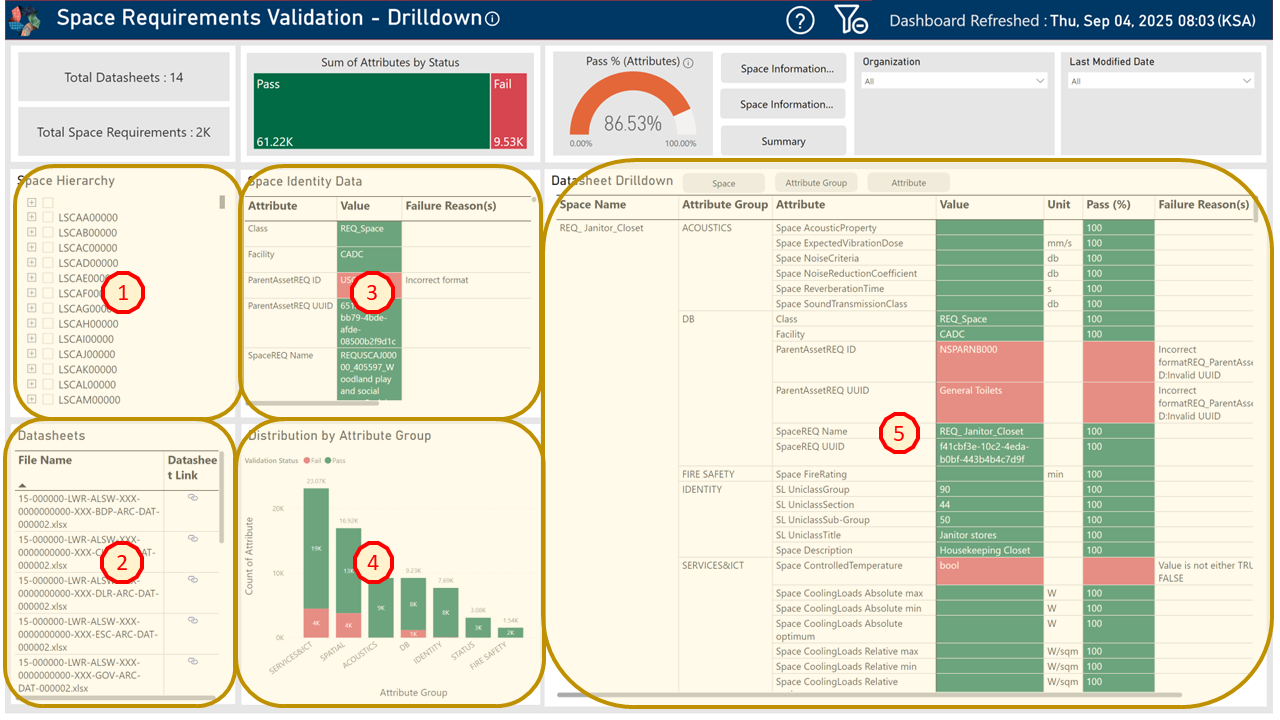Click the clear filters funnel icon
This screenshot has height=720, width=1280.
coord(851,20)
